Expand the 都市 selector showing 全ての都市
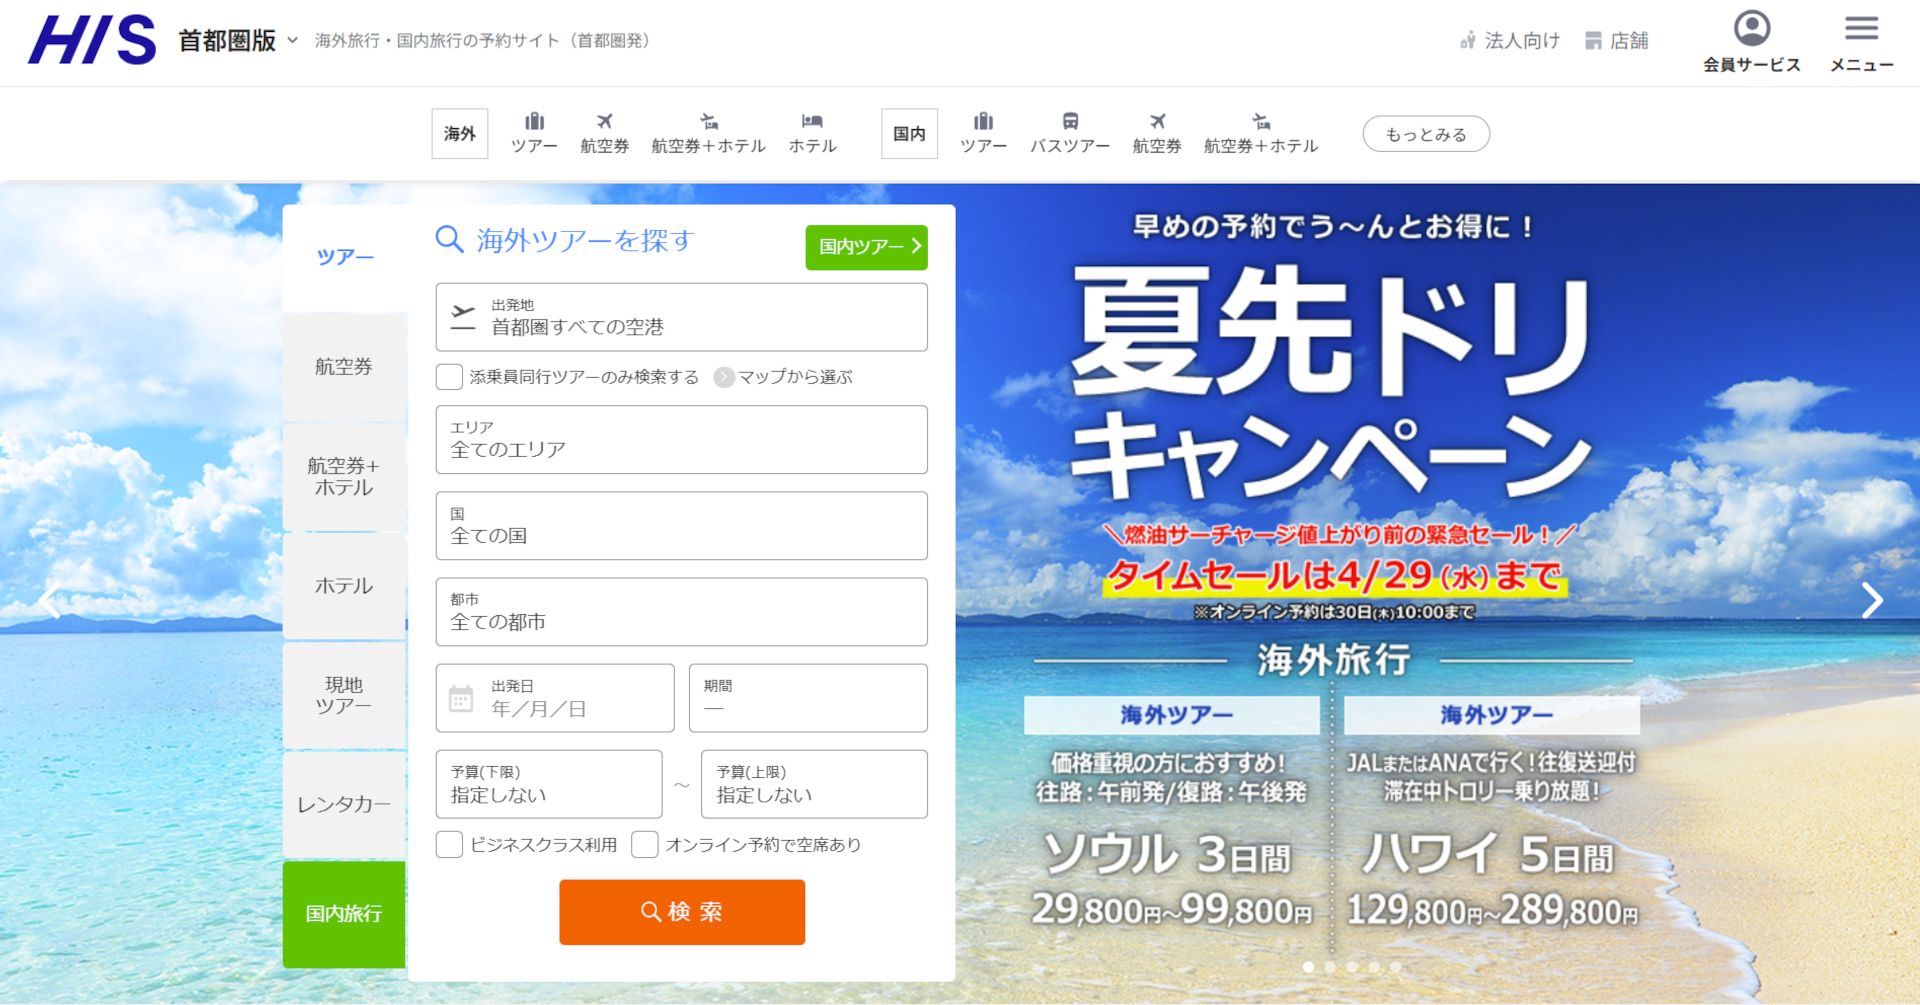Image resolution: width=1920 pixels, height=1005 pixels. point(681,612)
